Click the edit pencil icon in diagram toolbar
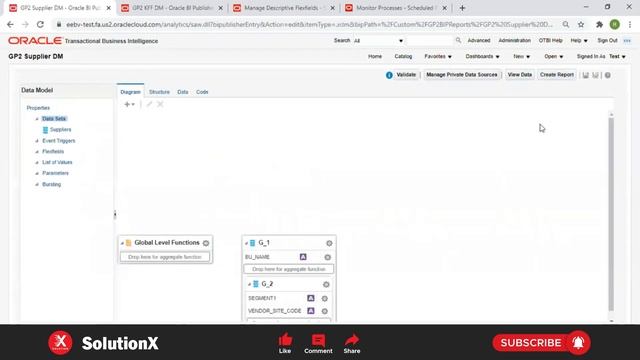640x360 pixels. coord(149,104)
